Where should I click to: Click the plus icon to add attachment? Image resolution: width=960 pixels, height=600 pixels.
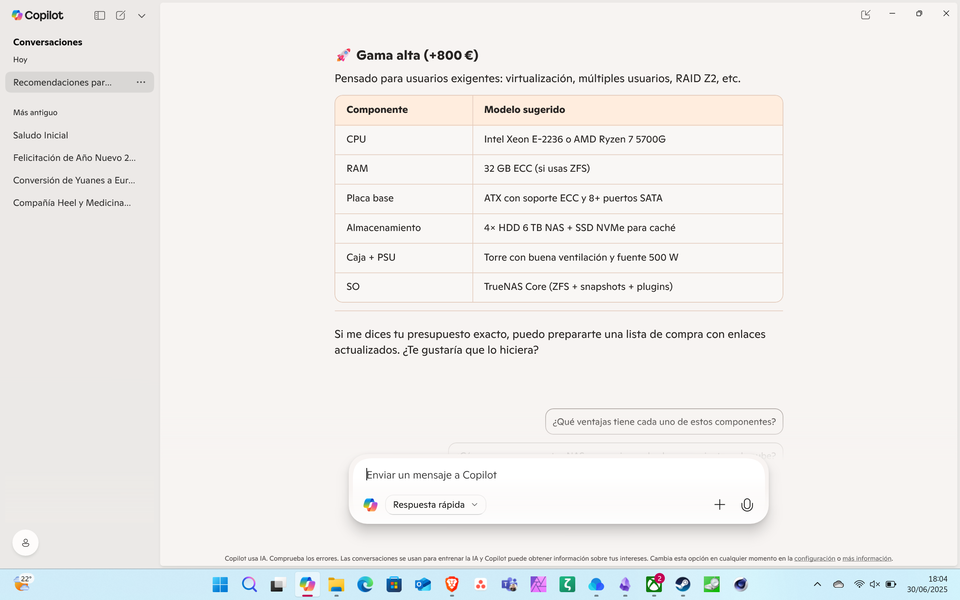click(x=719, y=504)
